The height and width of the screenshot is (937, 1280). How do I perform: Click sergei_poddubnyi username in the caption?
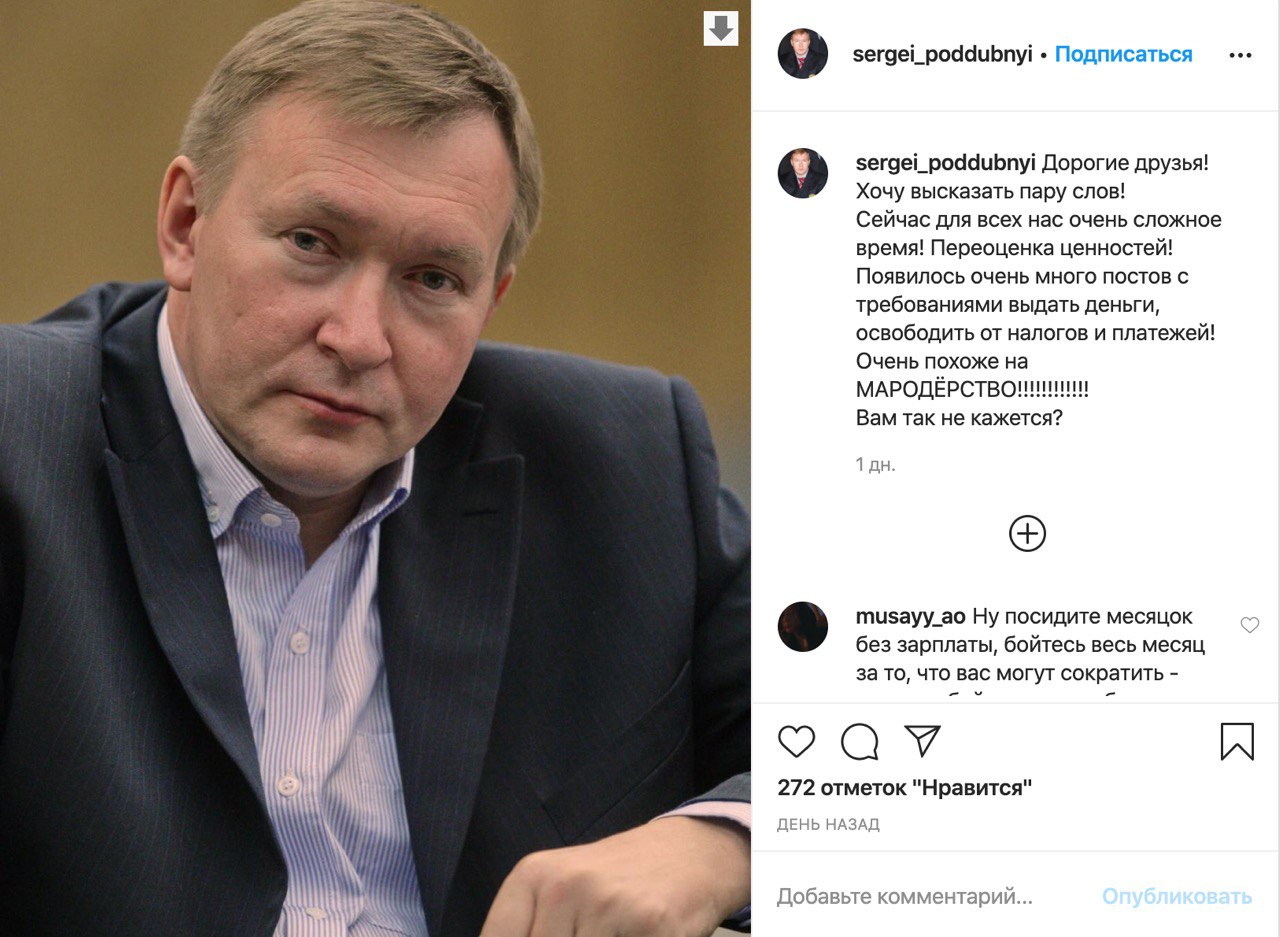(945, 163)
